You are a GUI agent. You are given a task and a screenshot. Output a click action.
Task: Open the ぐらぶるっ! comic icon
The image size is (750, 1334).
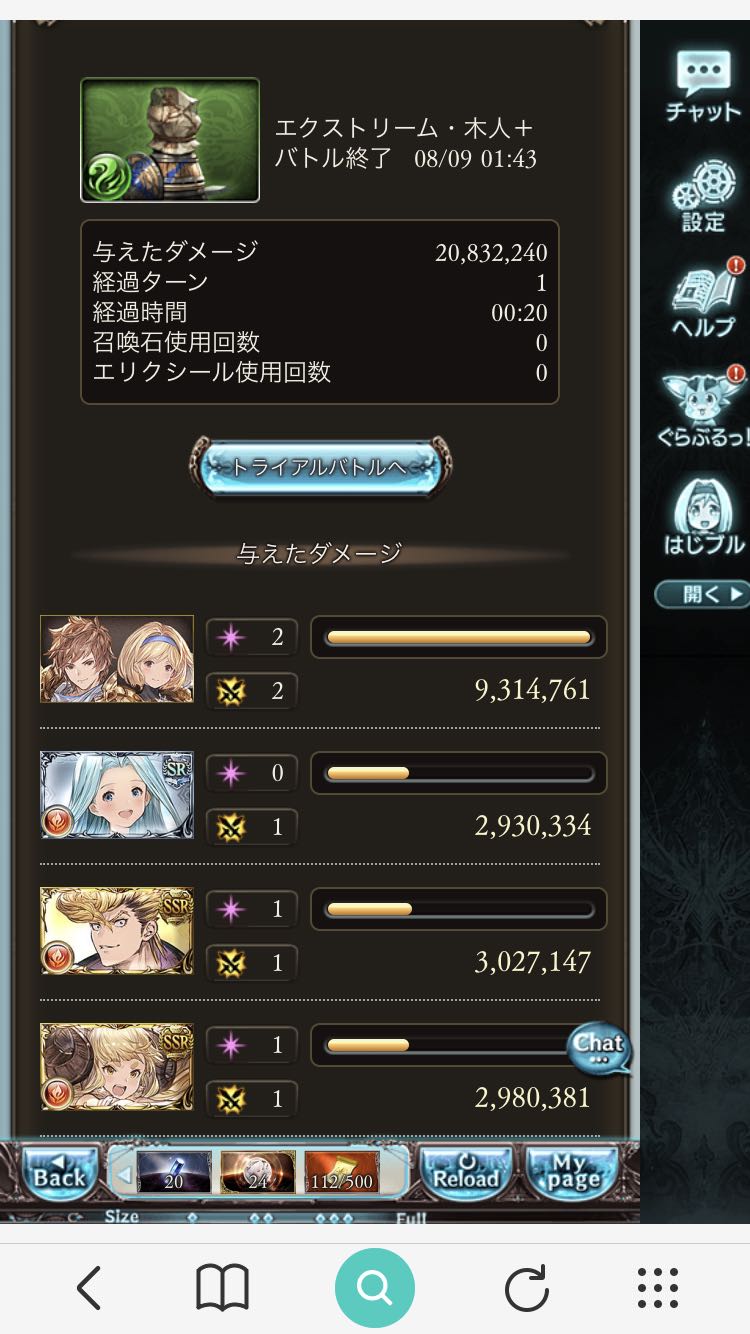[x=703, y=405]
